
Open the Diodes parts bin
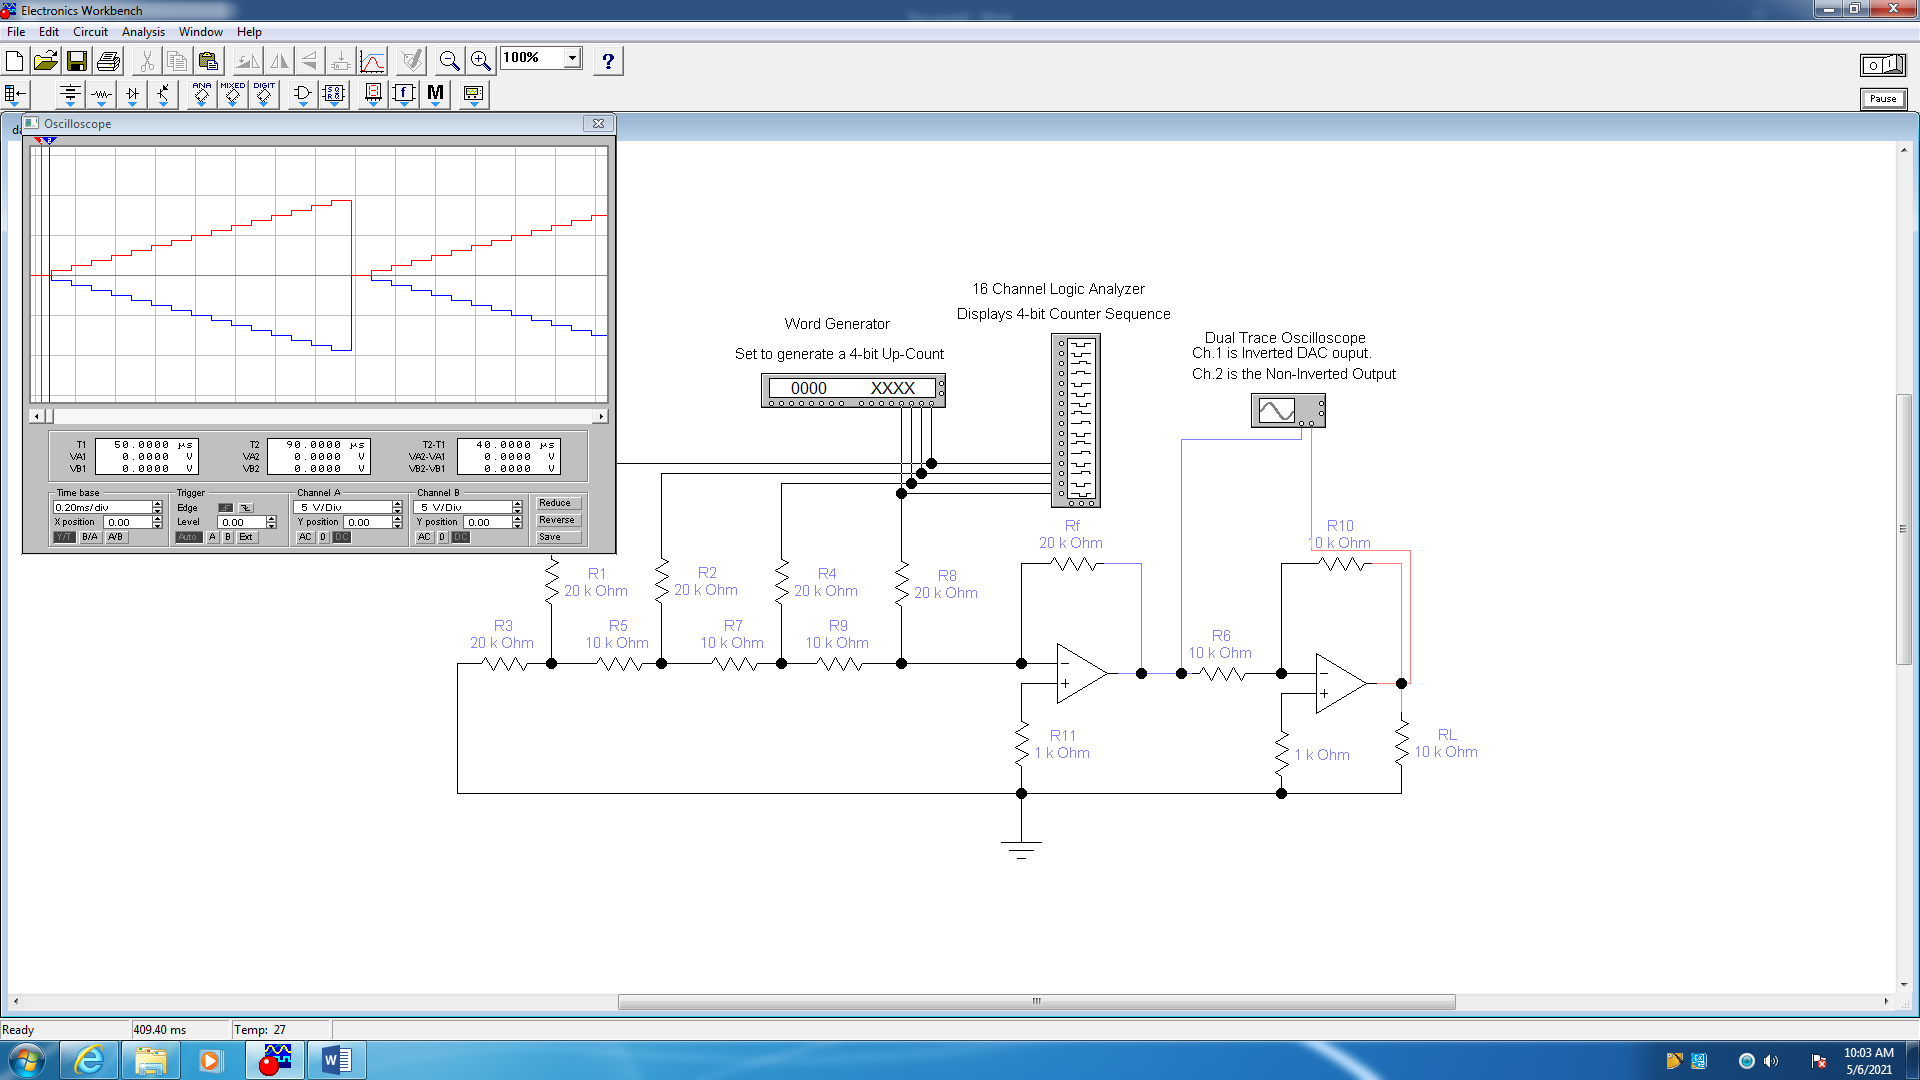coord(132,95)
